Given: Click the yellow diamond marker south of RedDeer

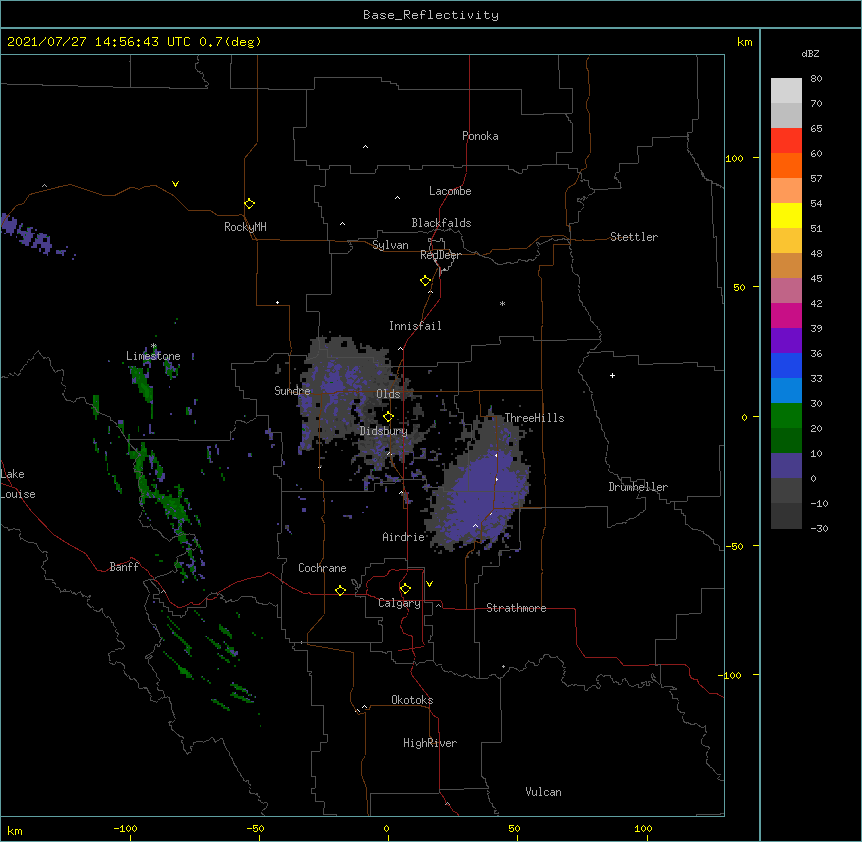Looking at the screenshot, I should point(426,281).
